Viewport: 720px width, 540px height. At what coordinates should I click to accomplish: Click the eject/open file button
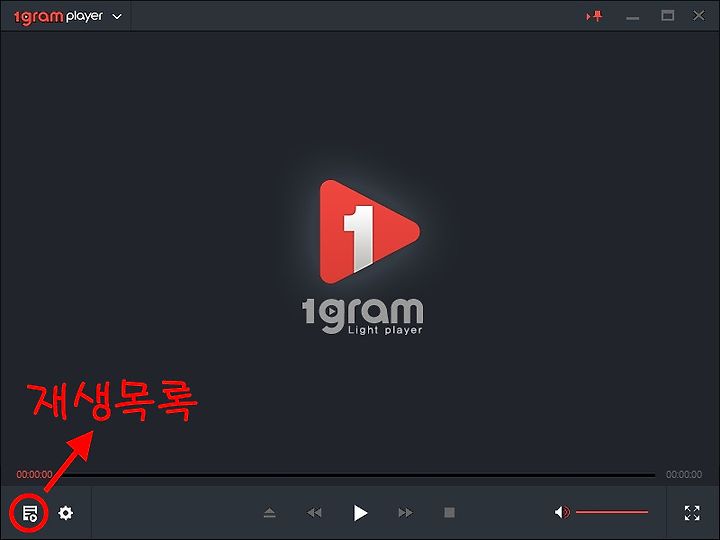[x=270, y=512]
